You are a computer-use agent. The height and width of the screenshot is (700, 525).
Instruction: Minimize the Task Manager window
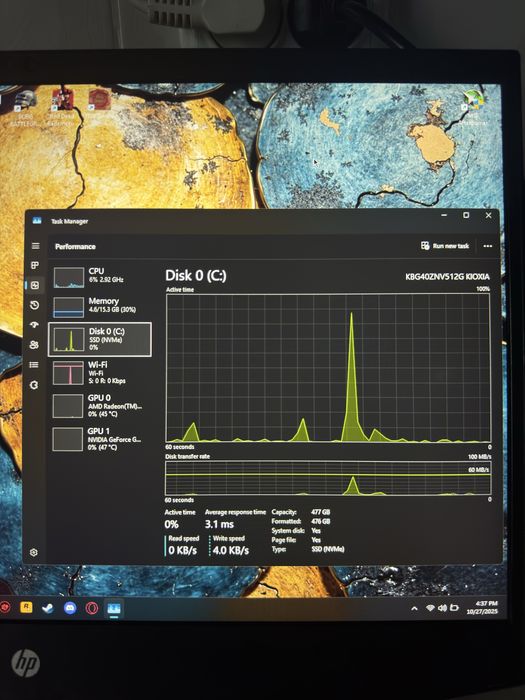pyautogui.click(x=444, y=215)
